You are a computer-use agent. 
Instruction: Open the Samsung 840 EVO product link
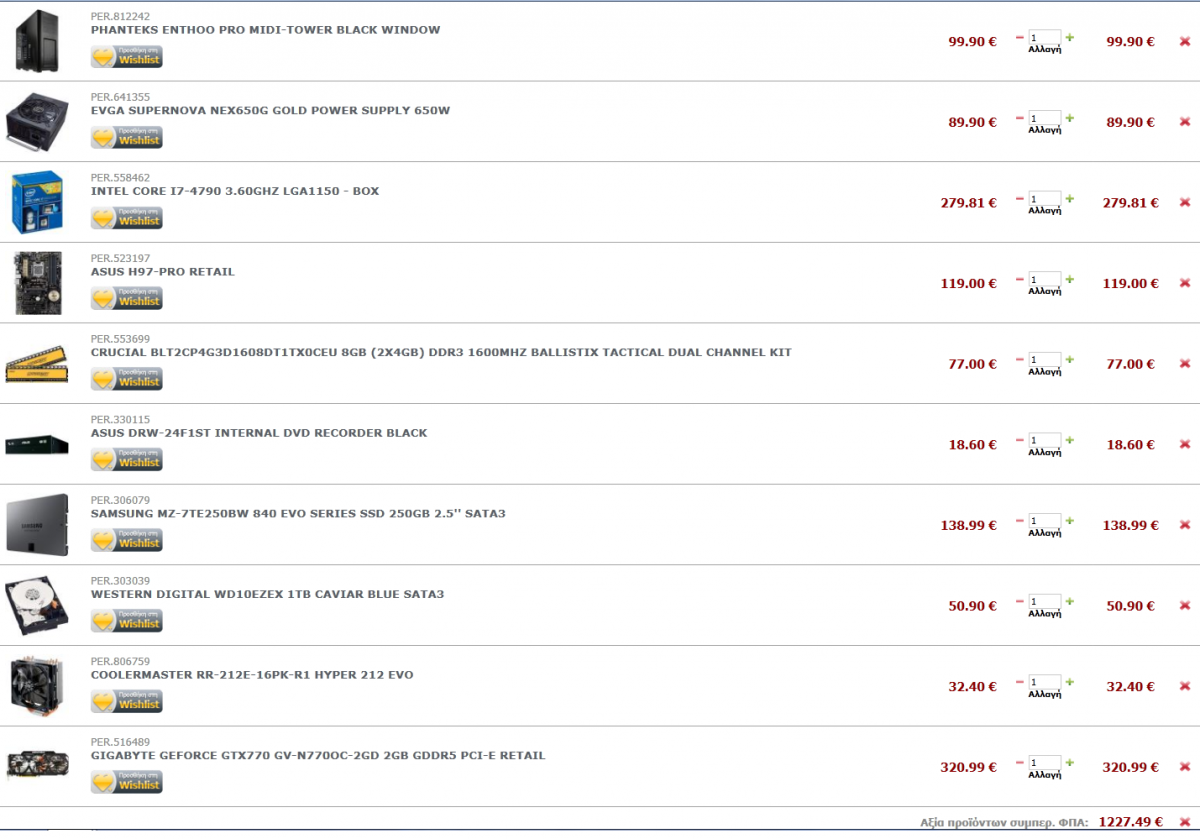tap(298, 514)
